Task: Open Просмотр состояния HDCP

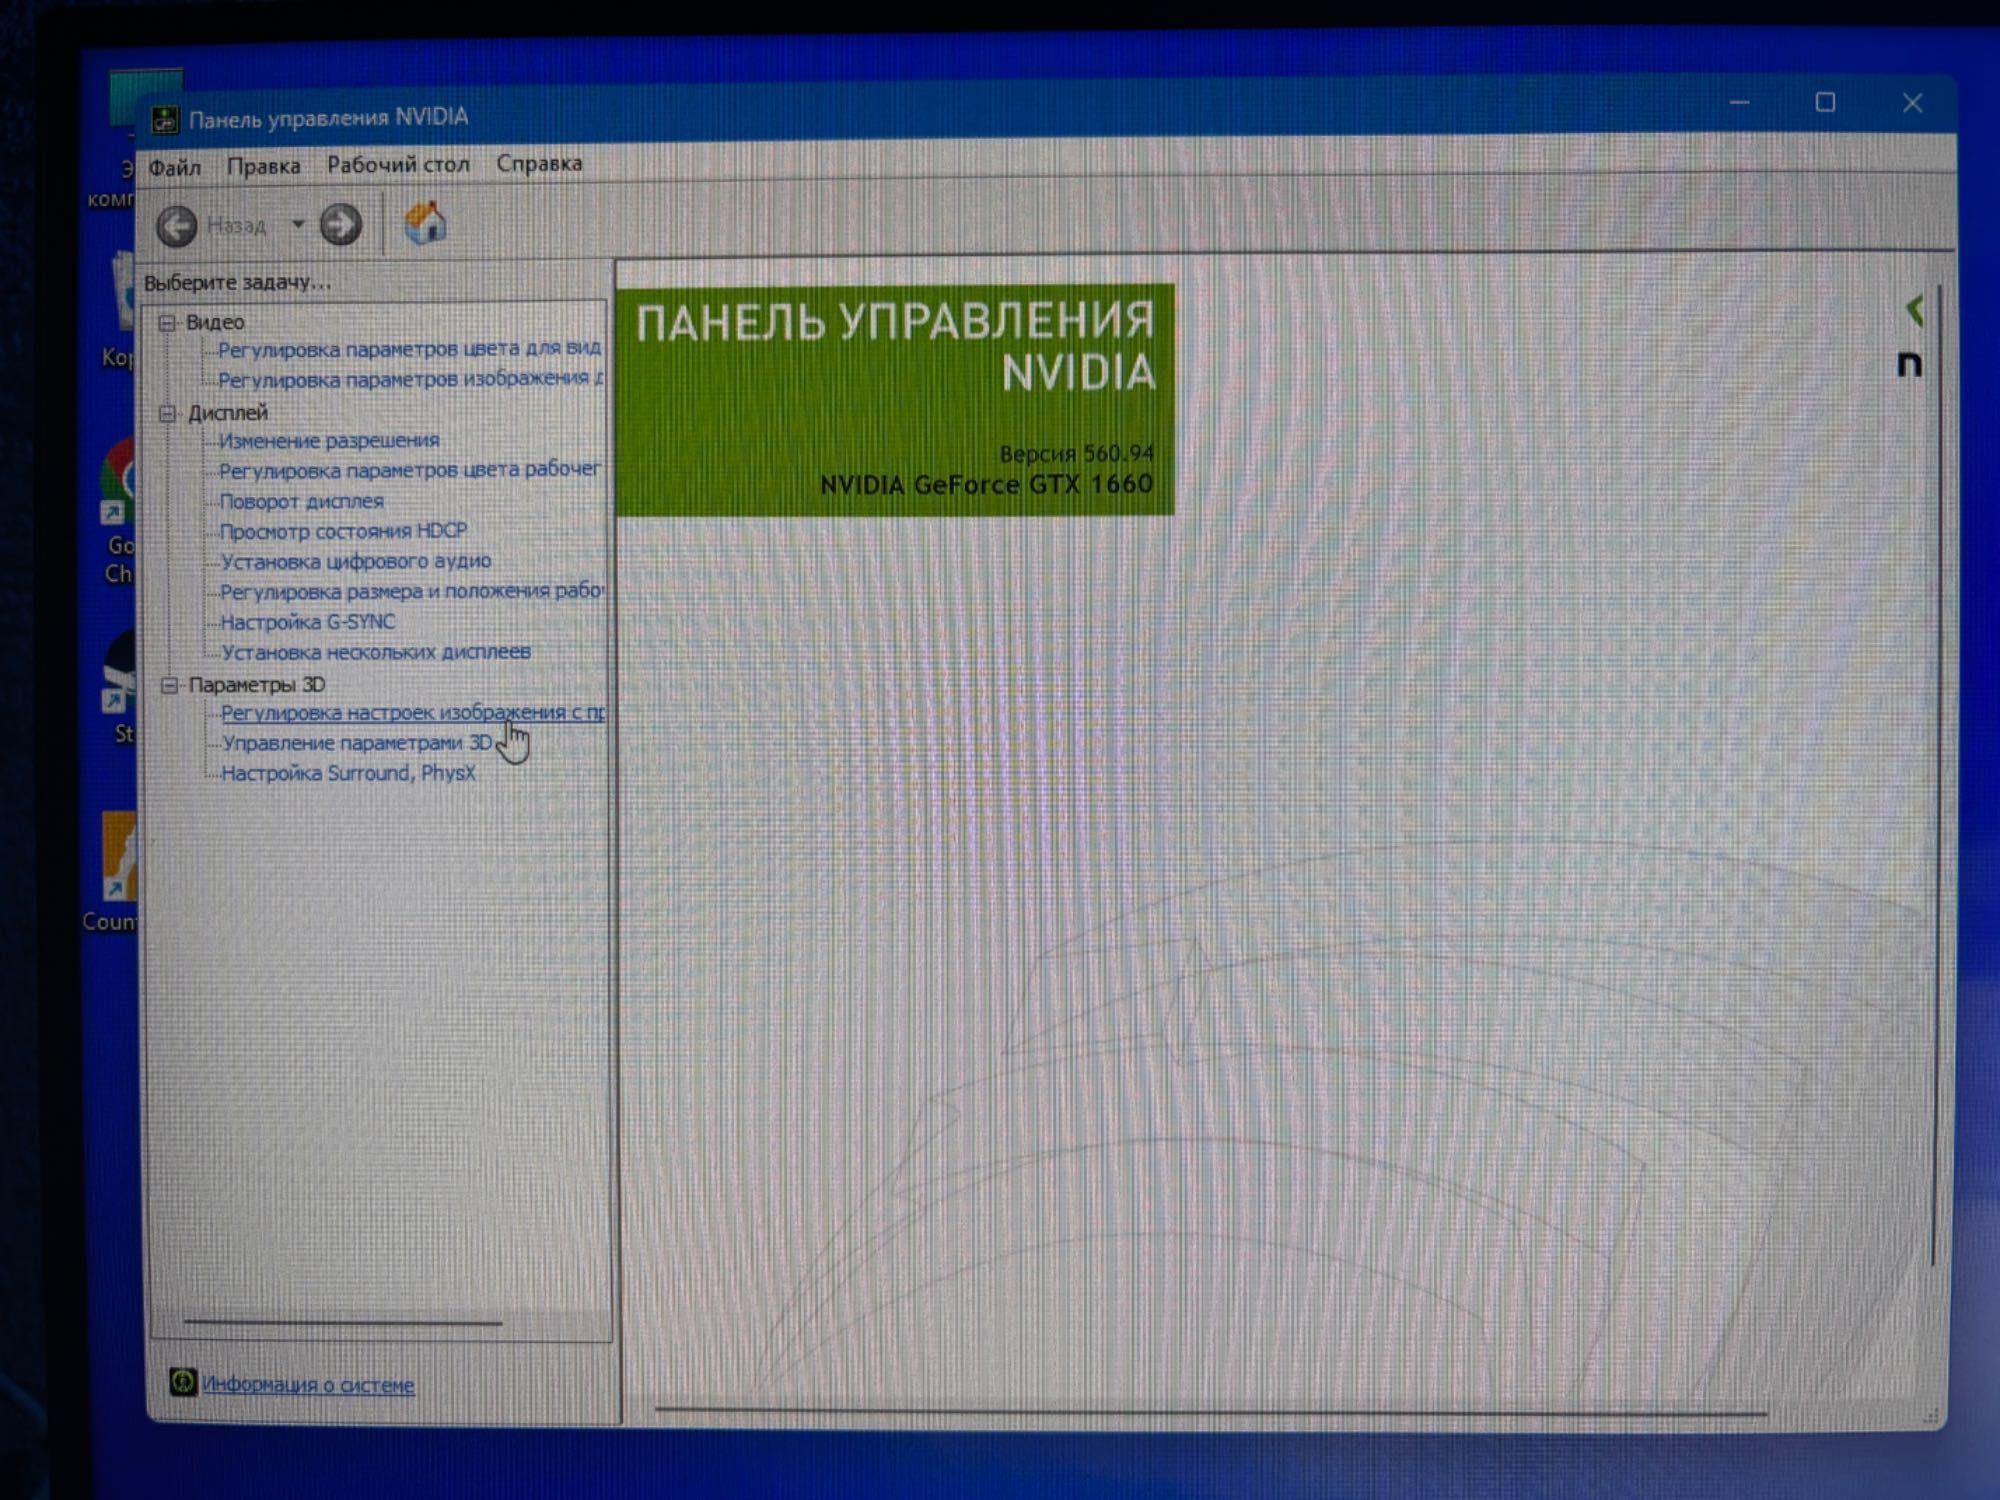Action: (343, 531)
